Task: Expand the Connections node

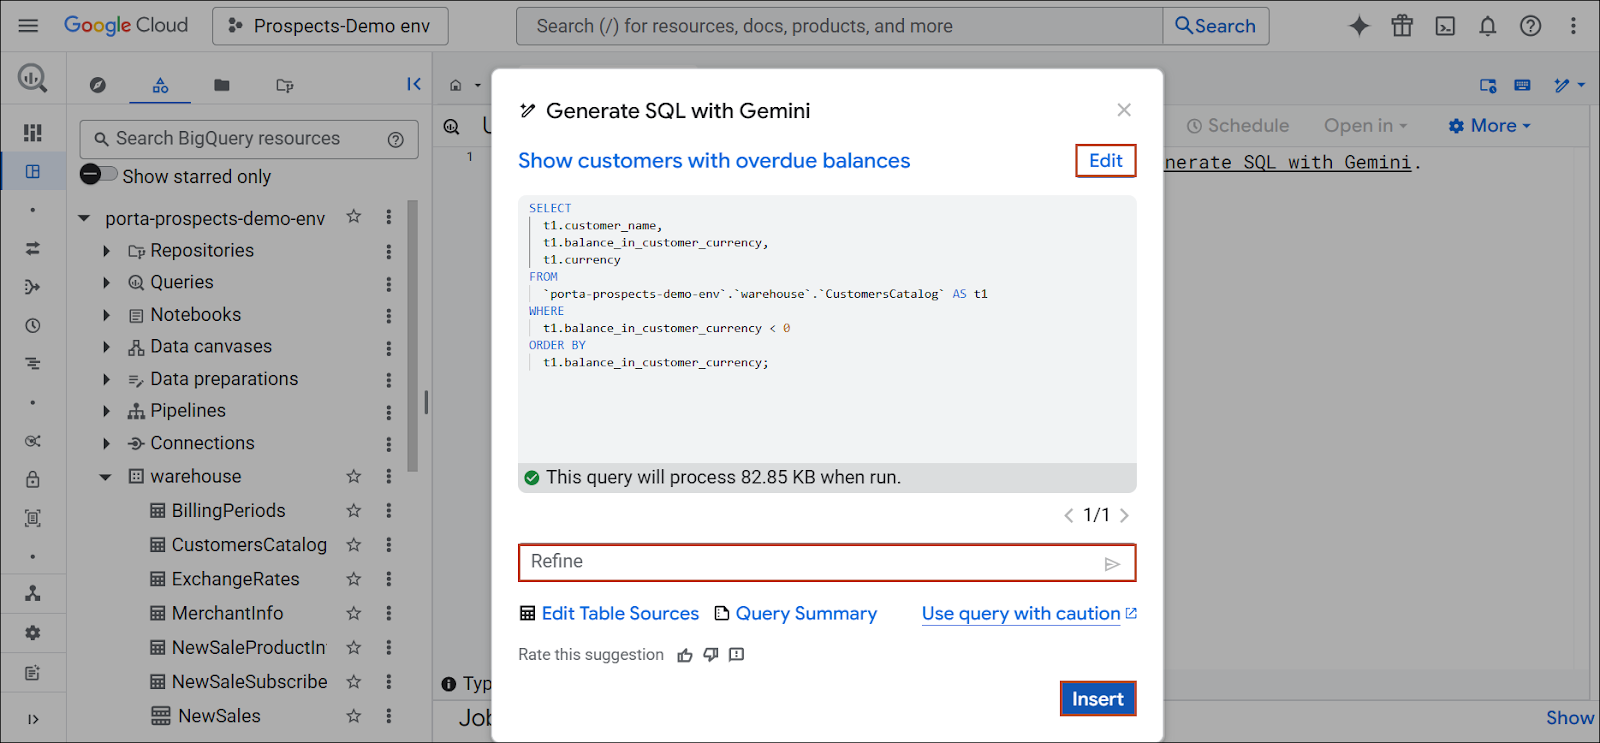Action: pos(106,443)
